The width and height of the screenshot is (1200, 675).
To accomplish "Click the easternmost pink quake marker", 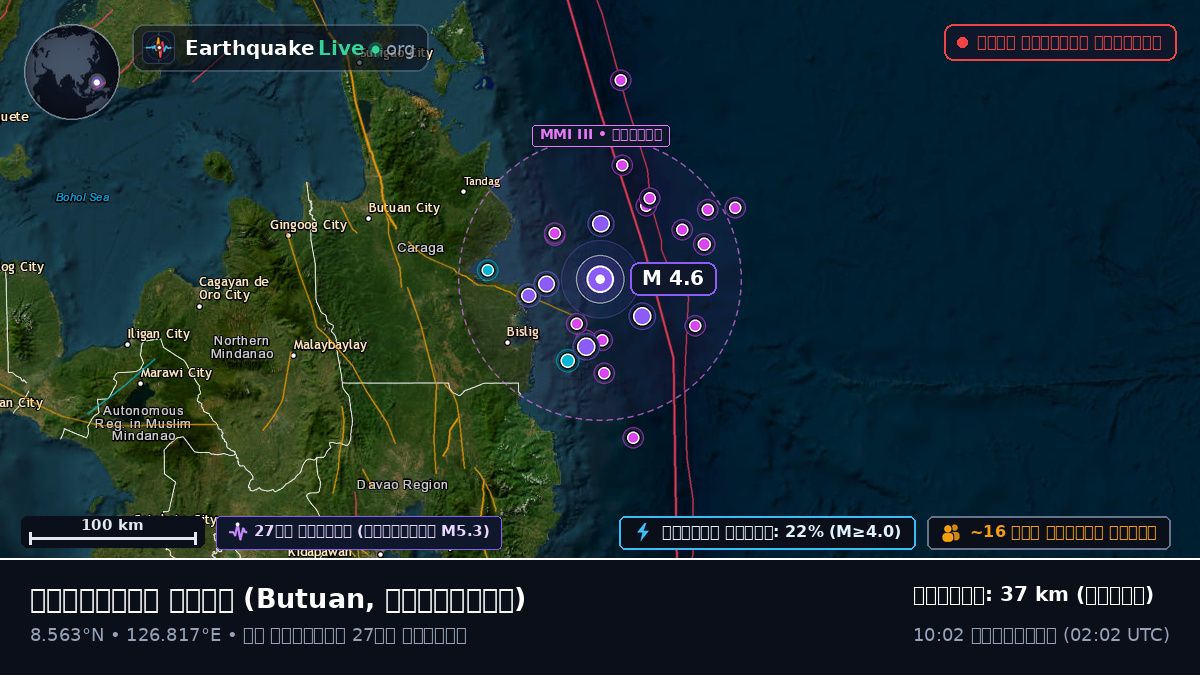I will 735,208.
